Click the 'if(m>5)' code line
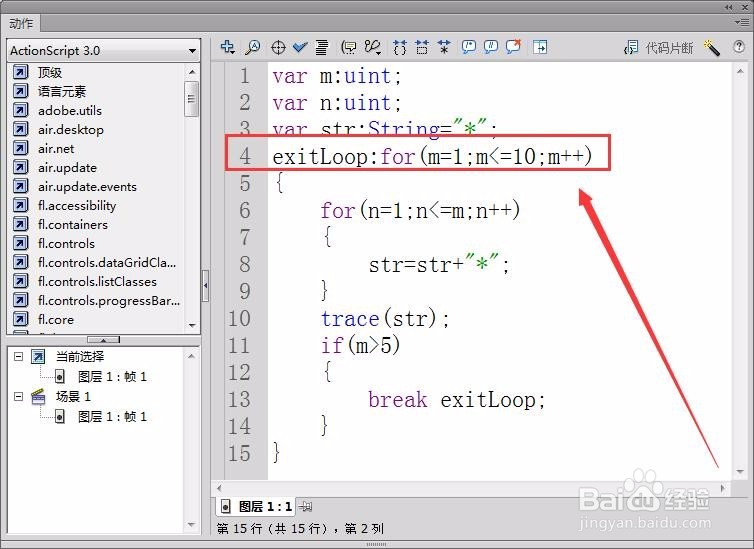 coord(360,346)
